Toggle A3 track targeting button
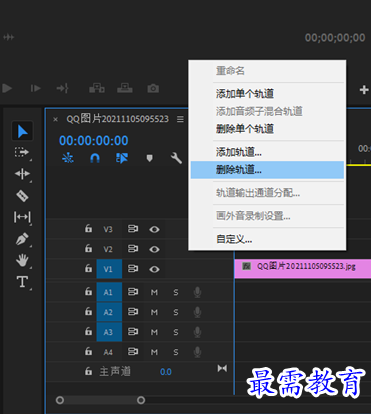The height and width of the screenshot is (414, 371). [109, 332]
